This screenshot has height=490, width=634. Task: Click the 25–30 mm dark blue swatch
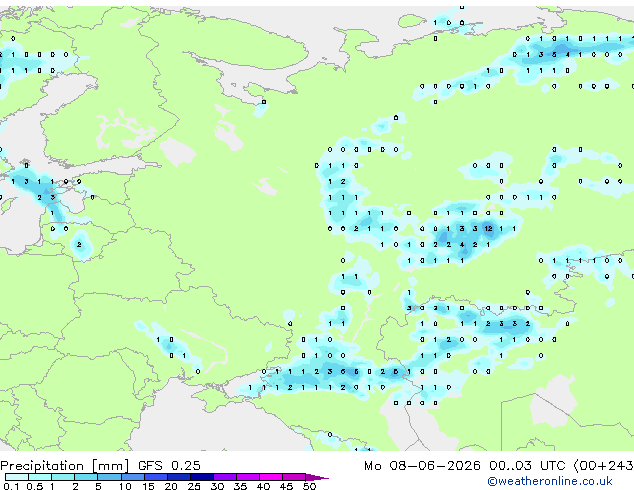pos(202,477)
